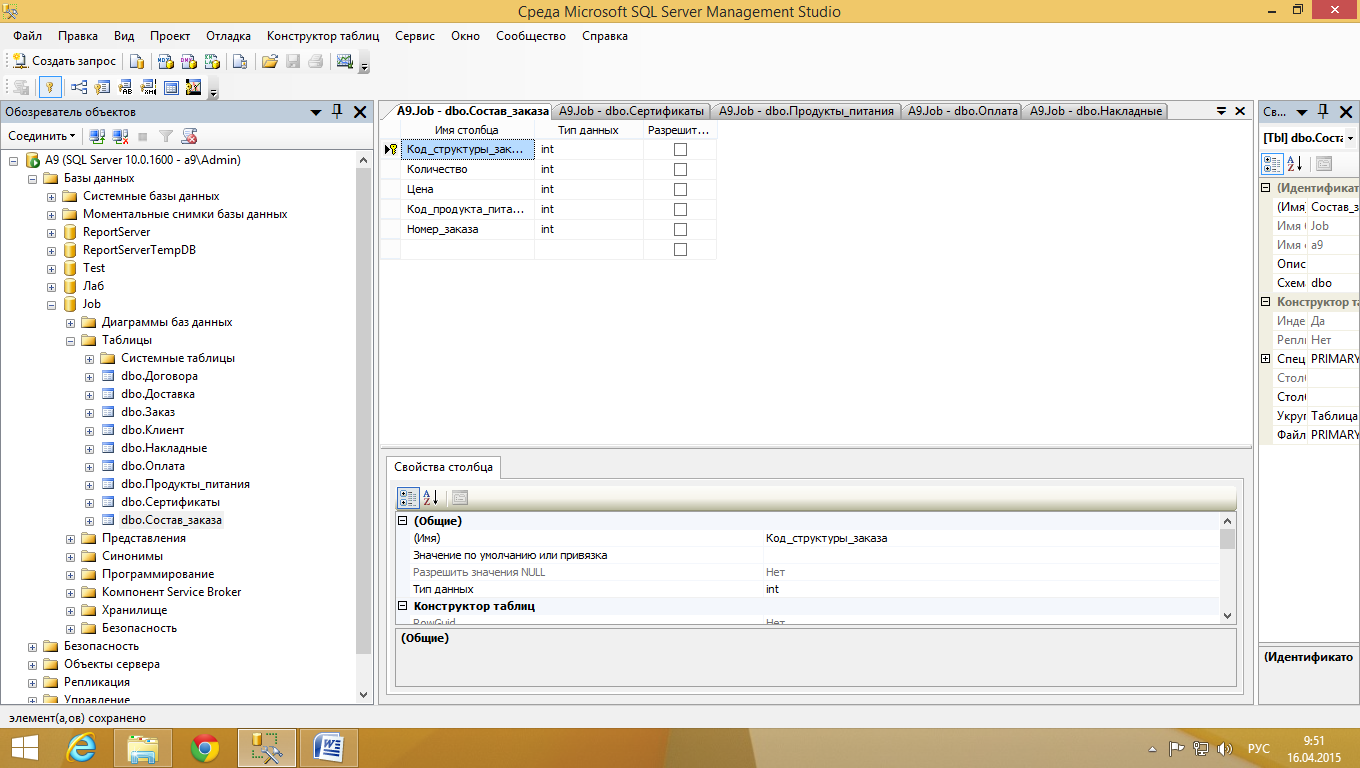Image resolution: width=1360 pixels, height=768 pixels.
Task: Toggle Allow Nulls checkbox for Цена
Action: coord(680,189)
